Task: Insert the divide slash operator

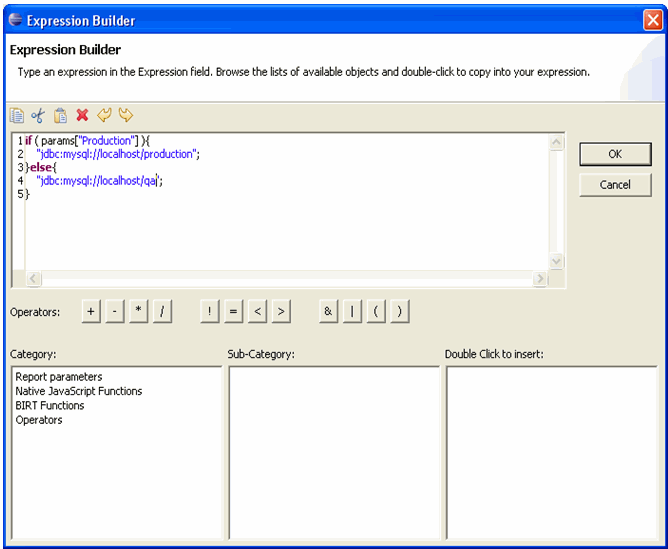Action: click(162, 311)
